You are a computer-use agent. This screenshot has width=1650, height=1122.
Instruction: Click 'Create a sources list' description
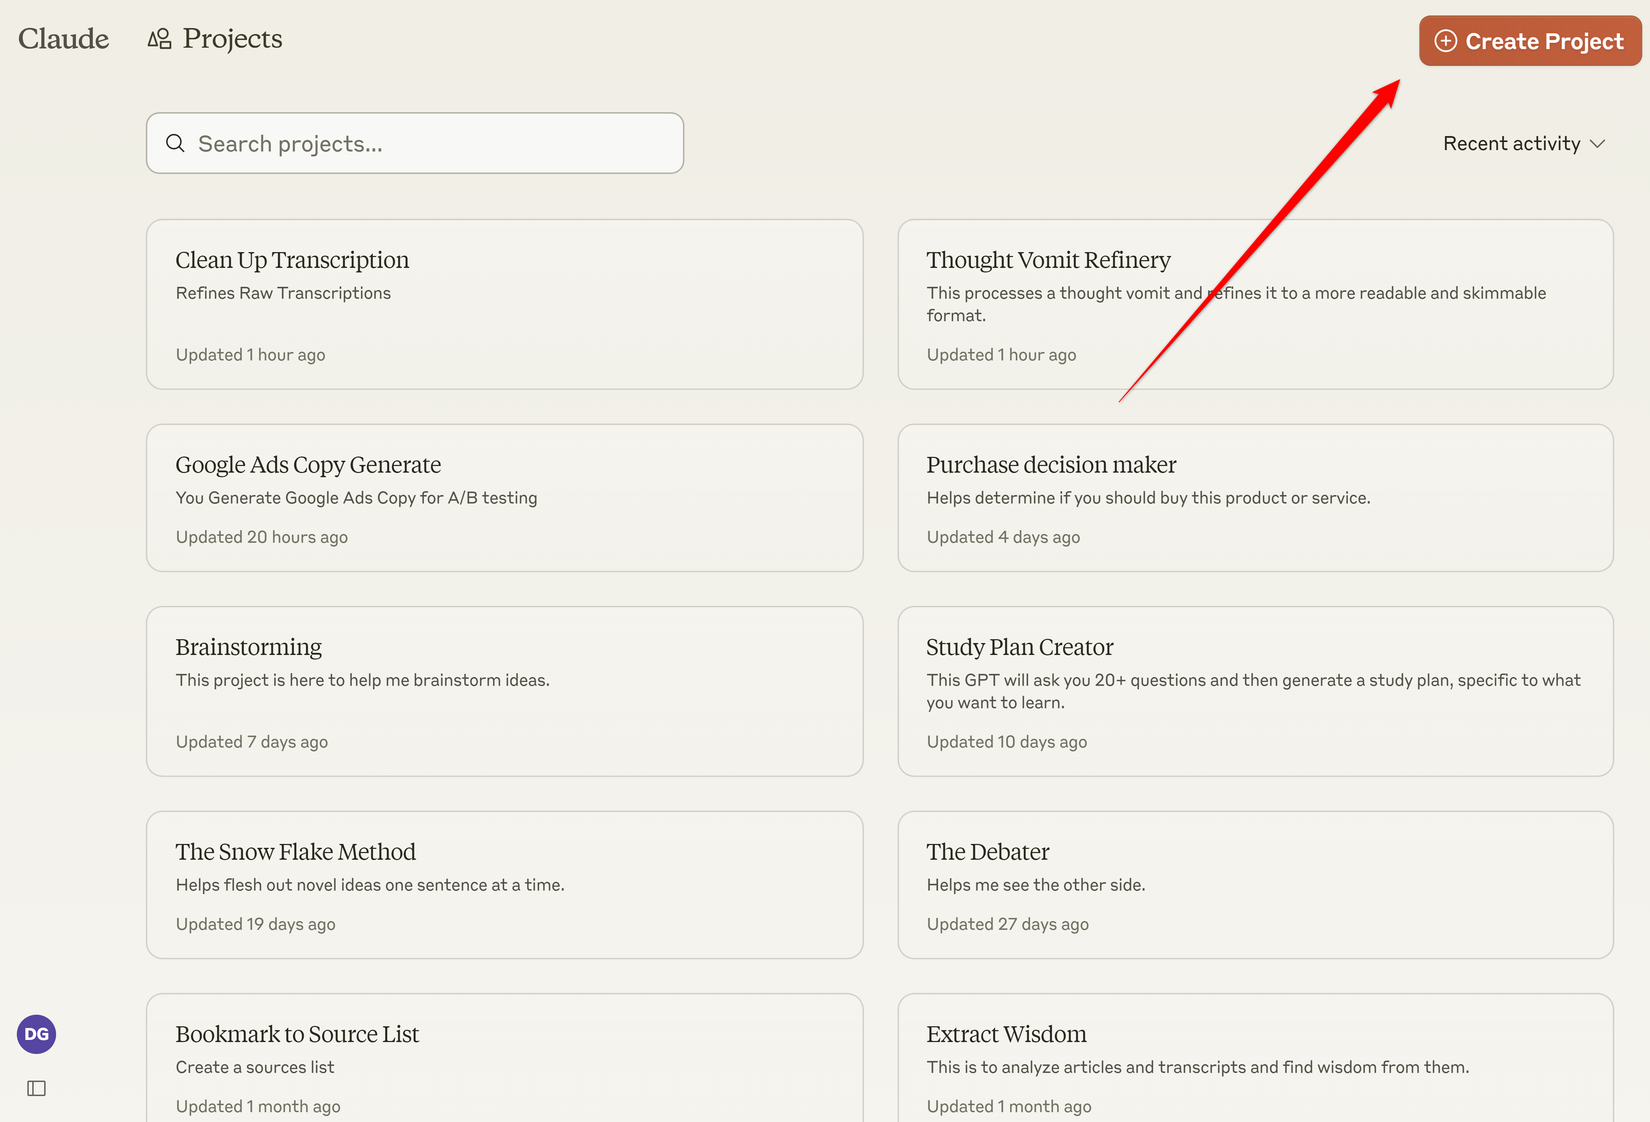255,1067
